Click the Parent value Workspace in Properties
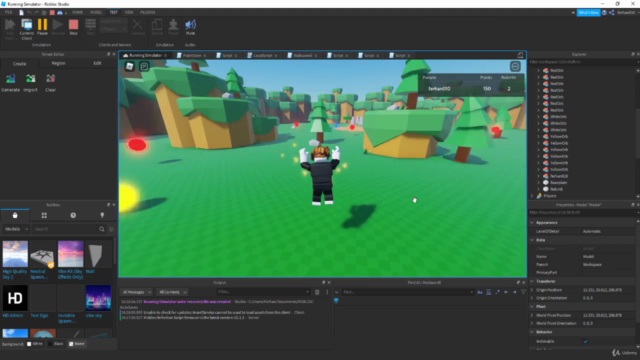The width and height of the screenshot is (640, 360). [592, 264]
